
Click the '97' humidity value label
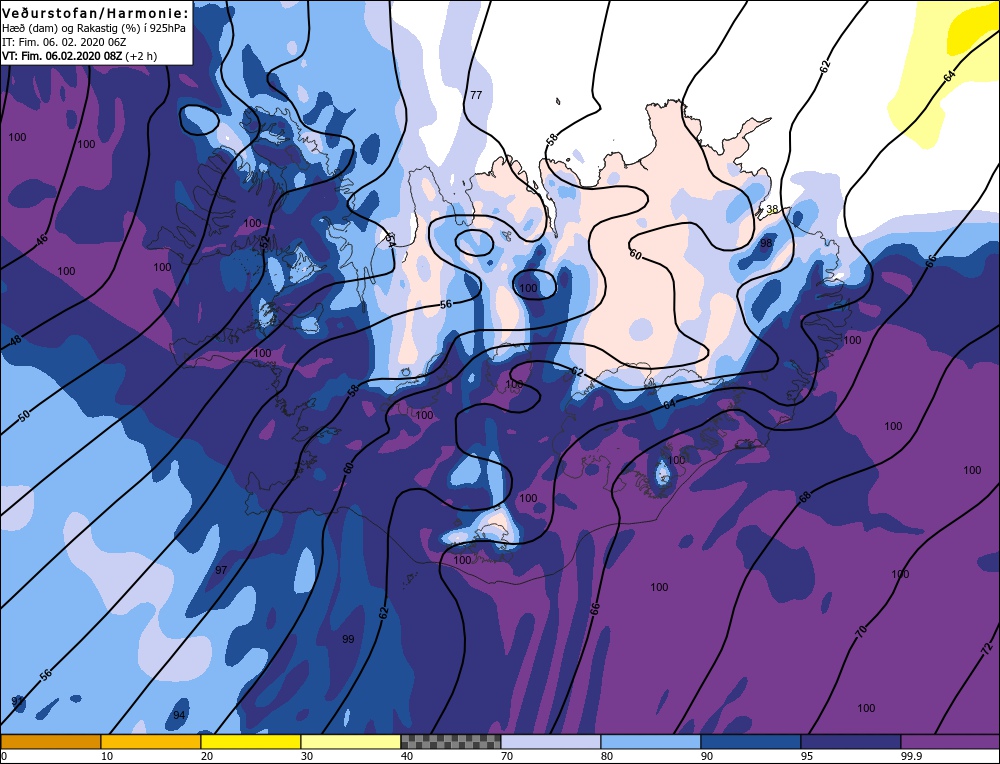pos(221,570)
